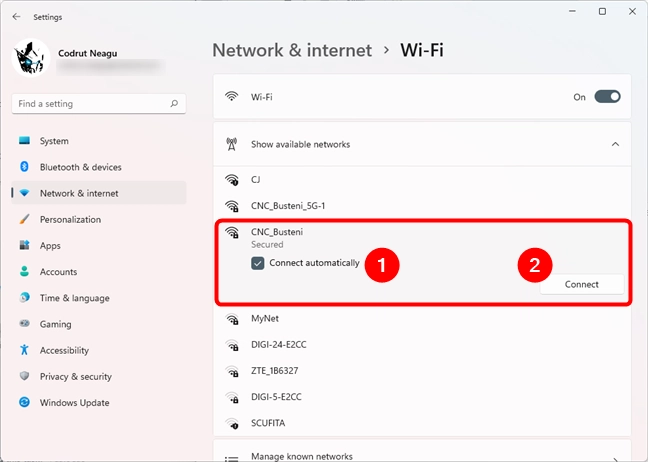
Task: Collapse the Show available networks section
Action: [615, 144]
